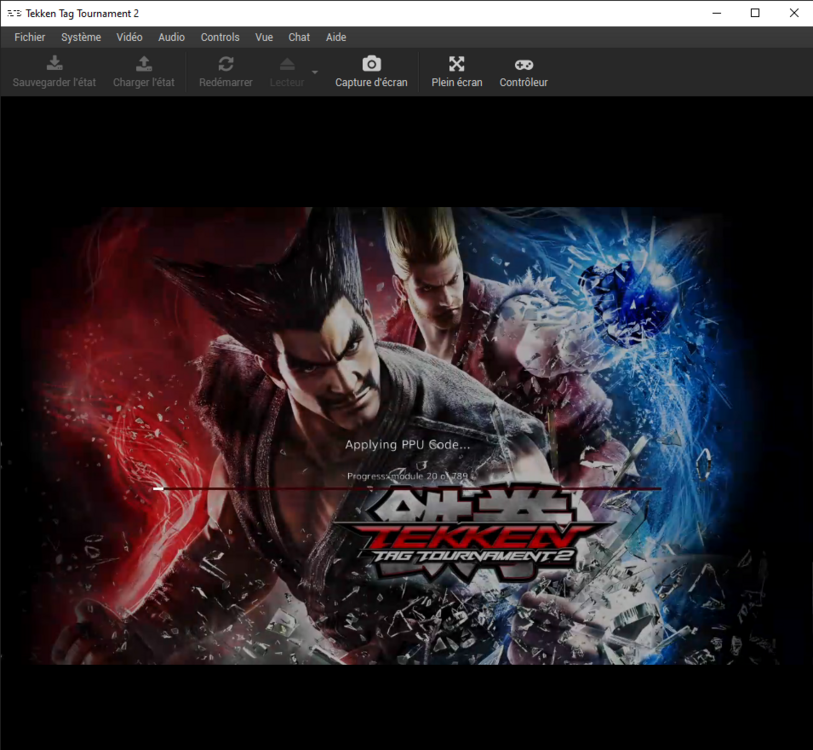Click the PPU loading progress bar
Screen dimensions: 813x750
click(x=406, y=489)
